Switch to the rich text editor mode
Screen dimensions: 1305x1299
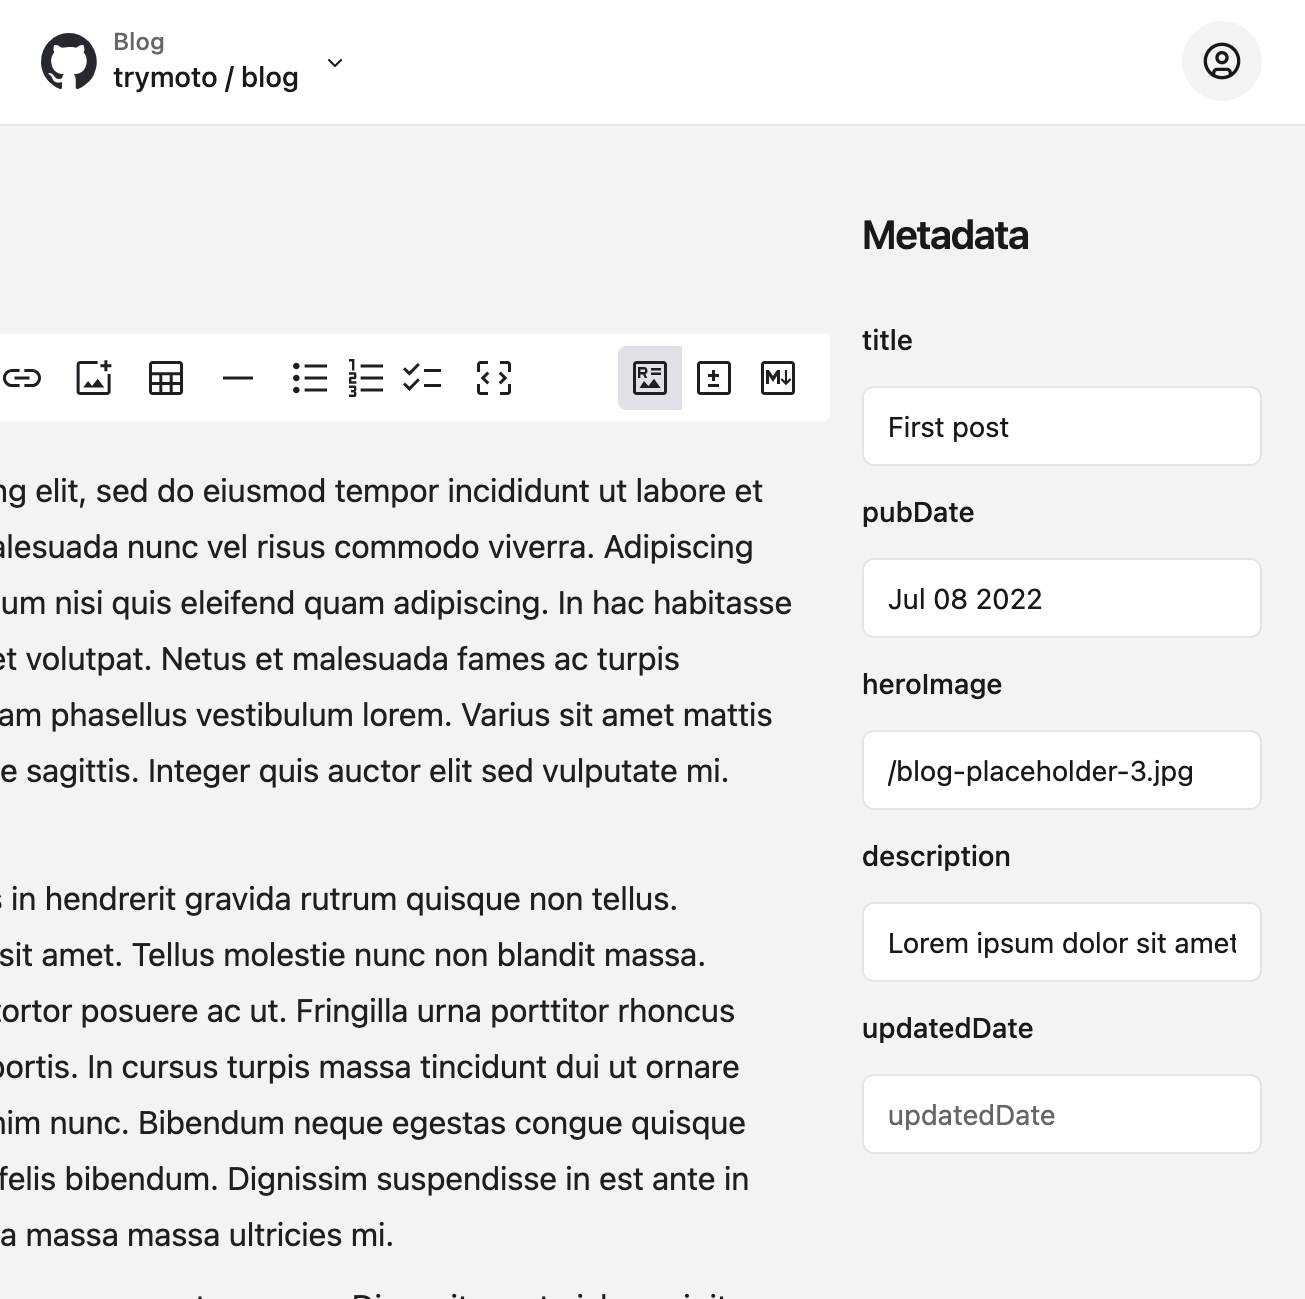click(650, 378)
